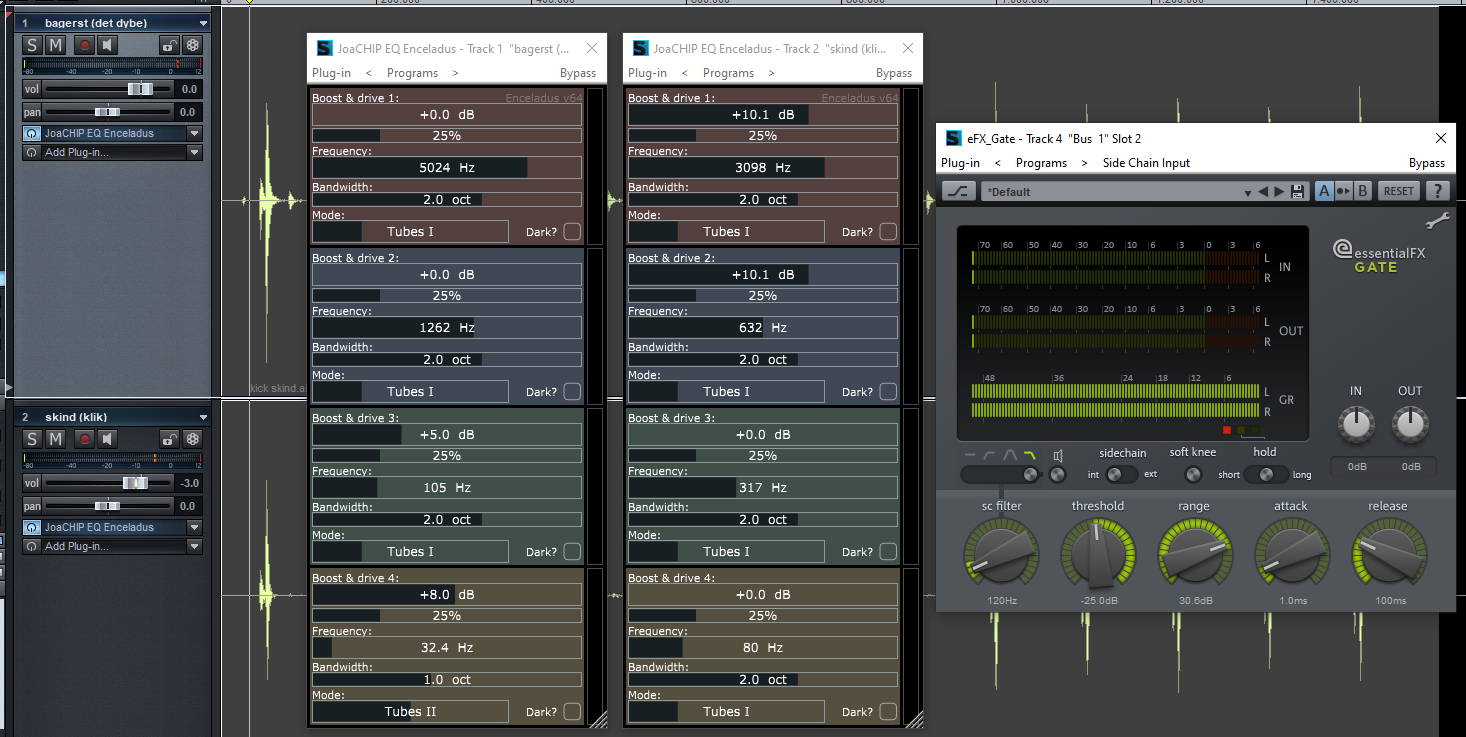Screen dimensions: 1466x737
Task: Toggle sidechain int/ext switch
Action: click(1122, 474)
